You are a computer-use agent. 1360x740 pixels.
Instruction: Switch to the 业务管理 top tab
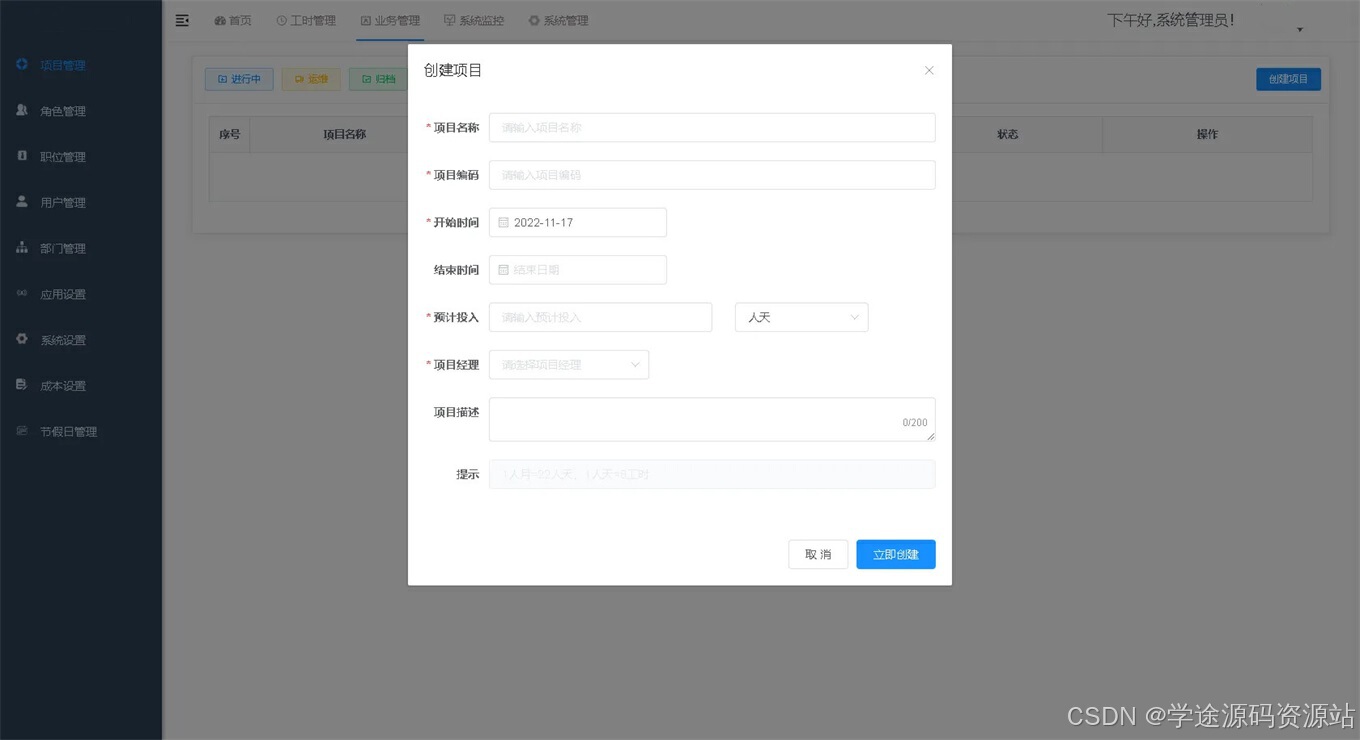[x=390, y=20]
